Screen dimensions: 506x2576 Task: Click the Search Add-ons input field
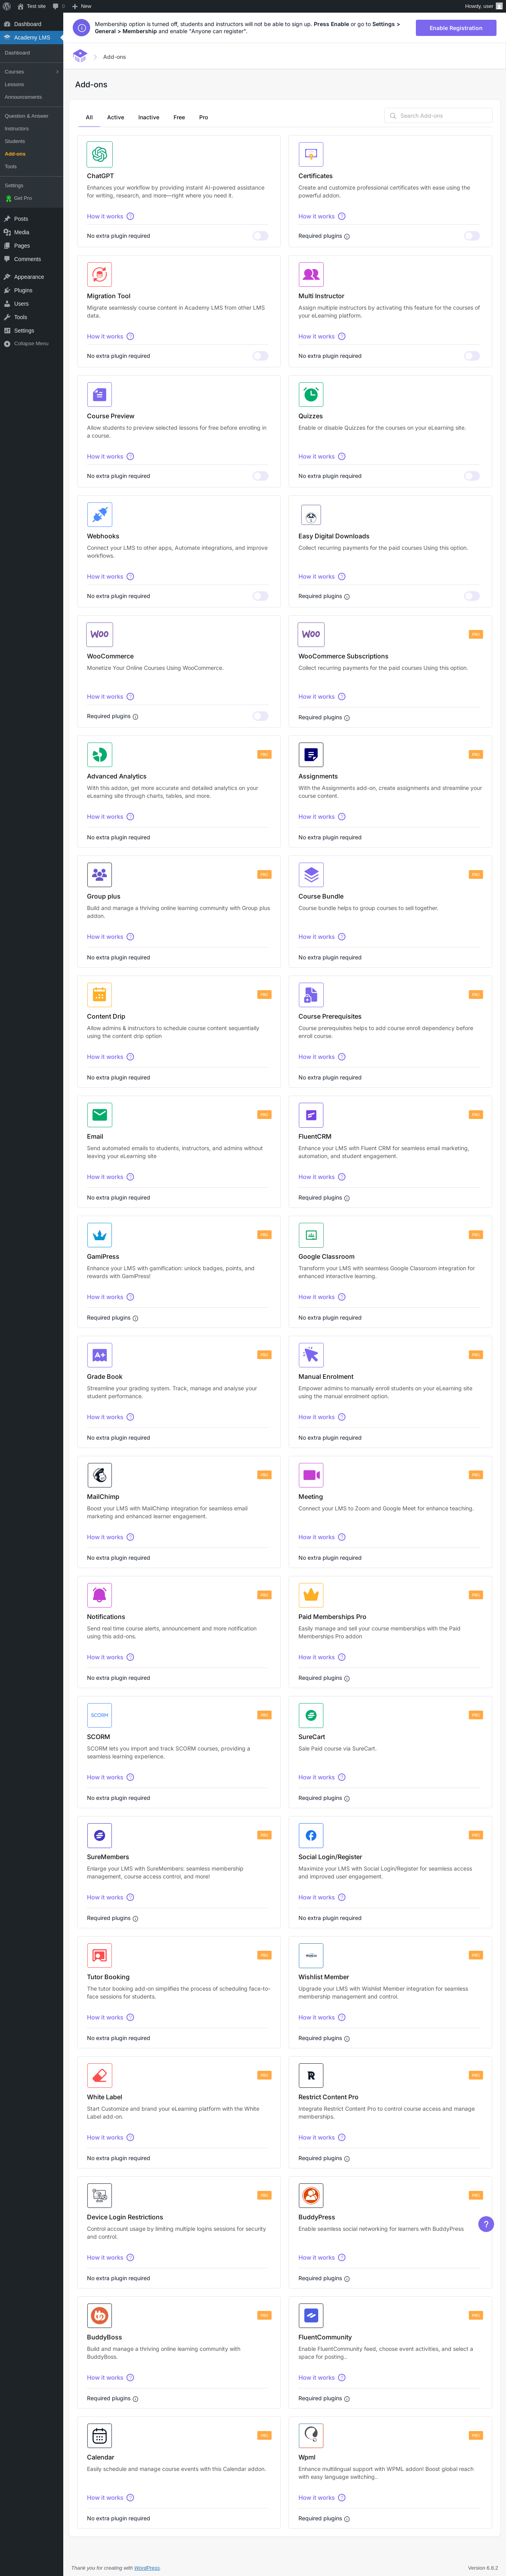pos(439,116)
